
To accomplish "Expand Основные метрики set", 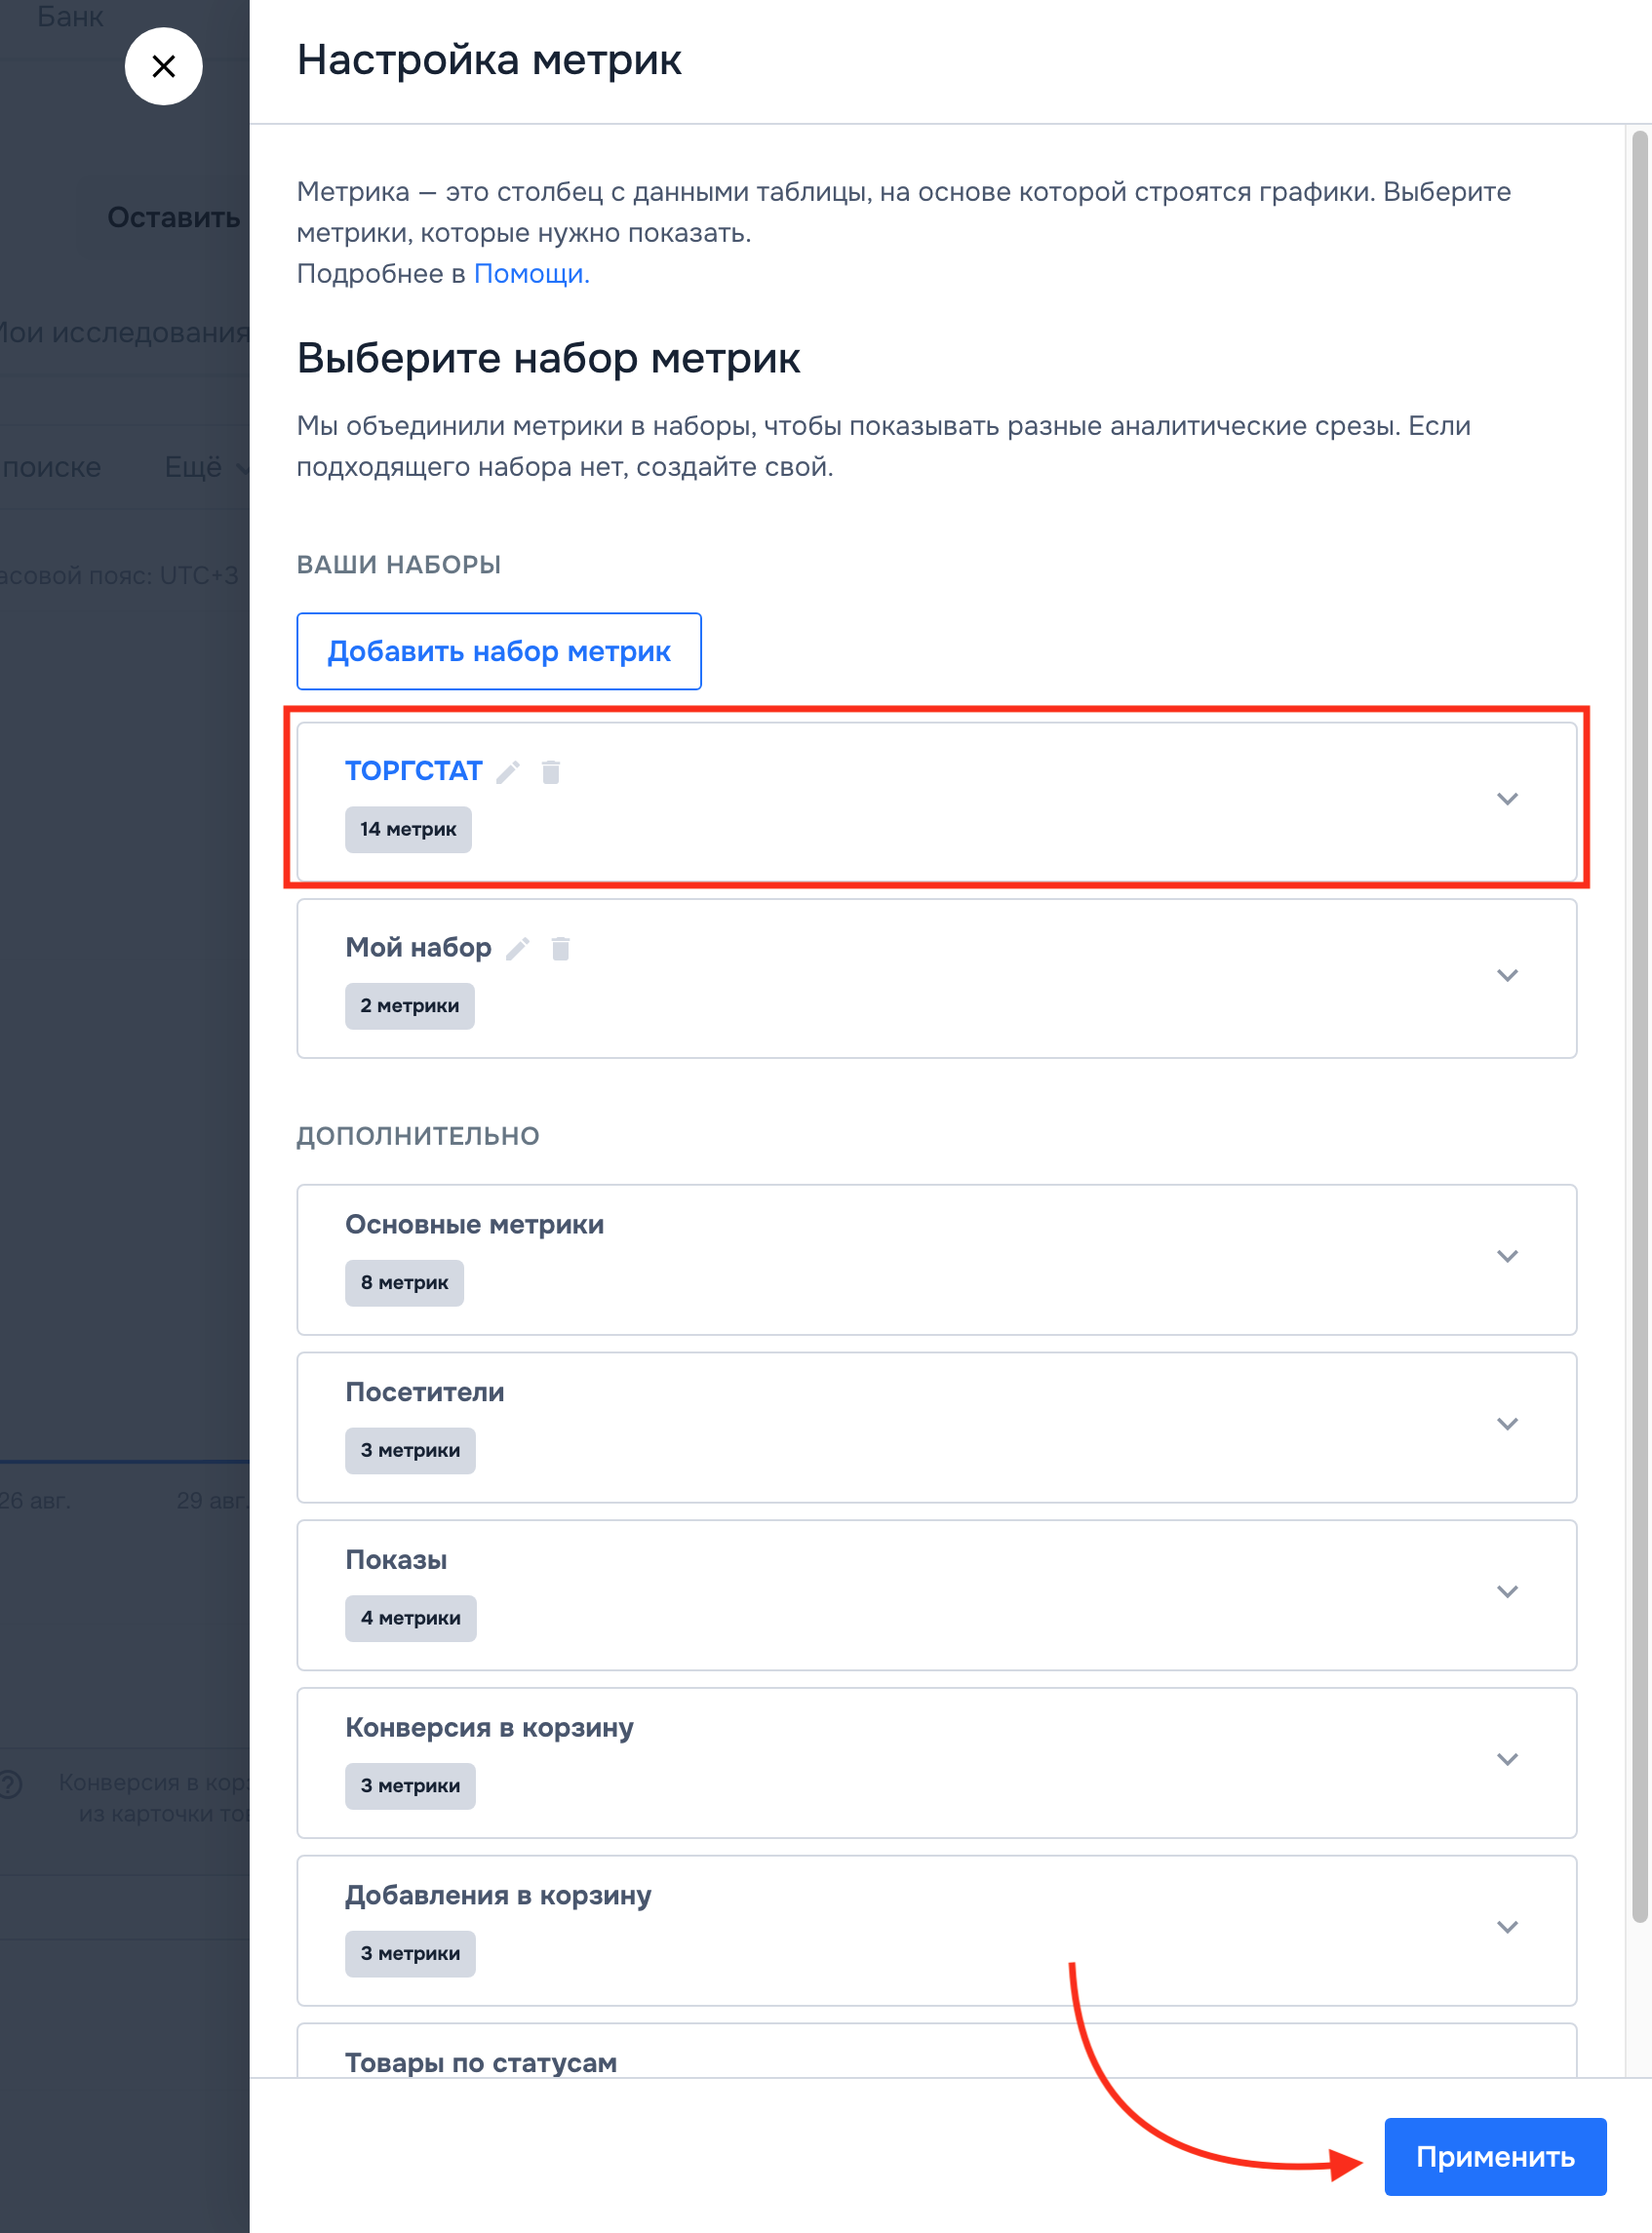I will click(1507, 1257).
